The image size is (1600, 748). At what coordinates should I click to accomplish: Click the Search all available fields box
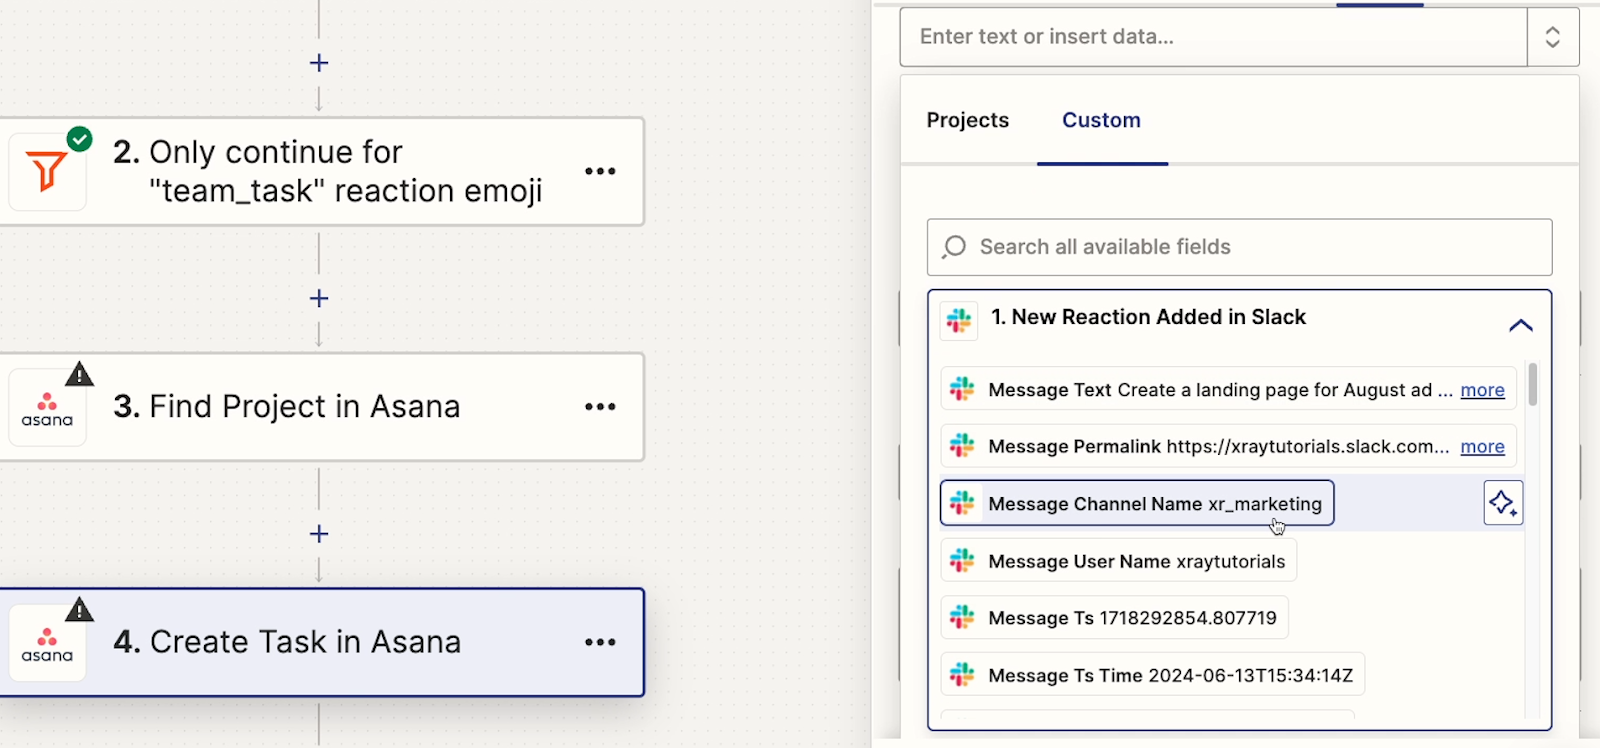click(1239, 247)
